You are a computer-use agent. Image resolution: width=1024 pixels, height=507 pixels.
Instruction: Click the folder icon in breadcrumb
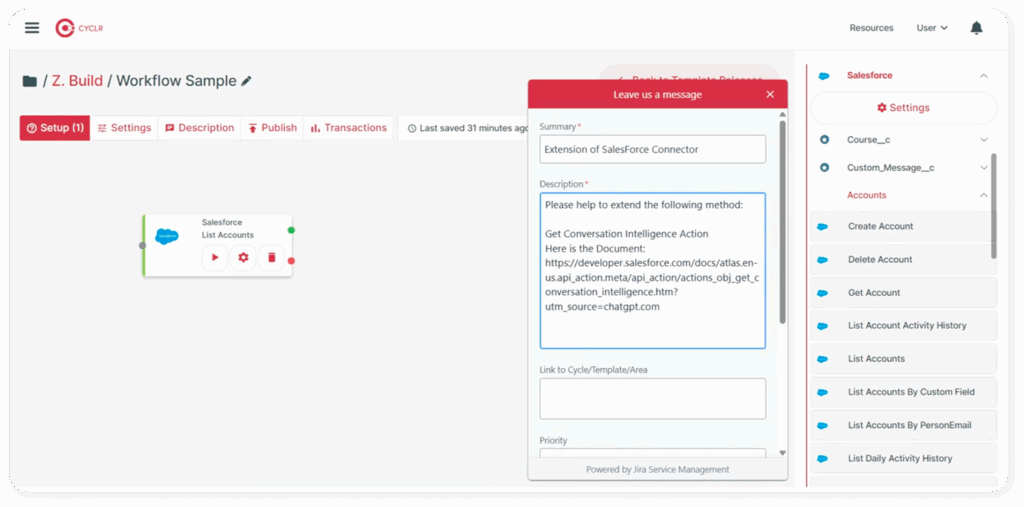coord(30,81)
